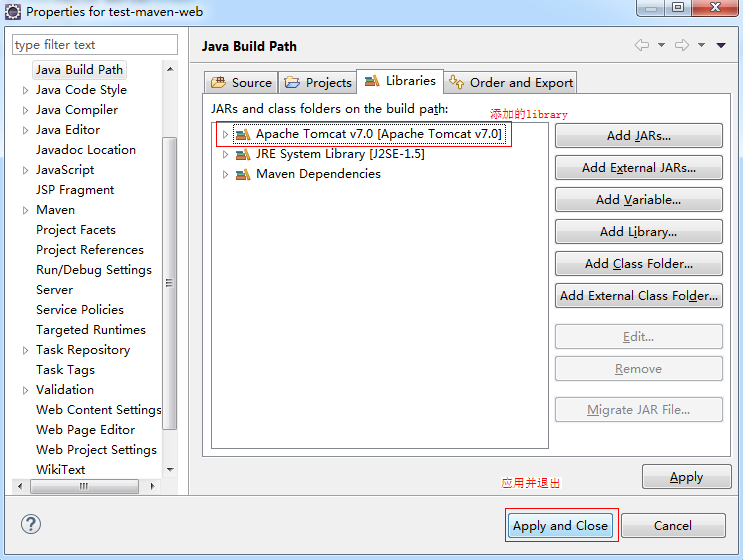Select Server in the tree

[x=54, y=290]
